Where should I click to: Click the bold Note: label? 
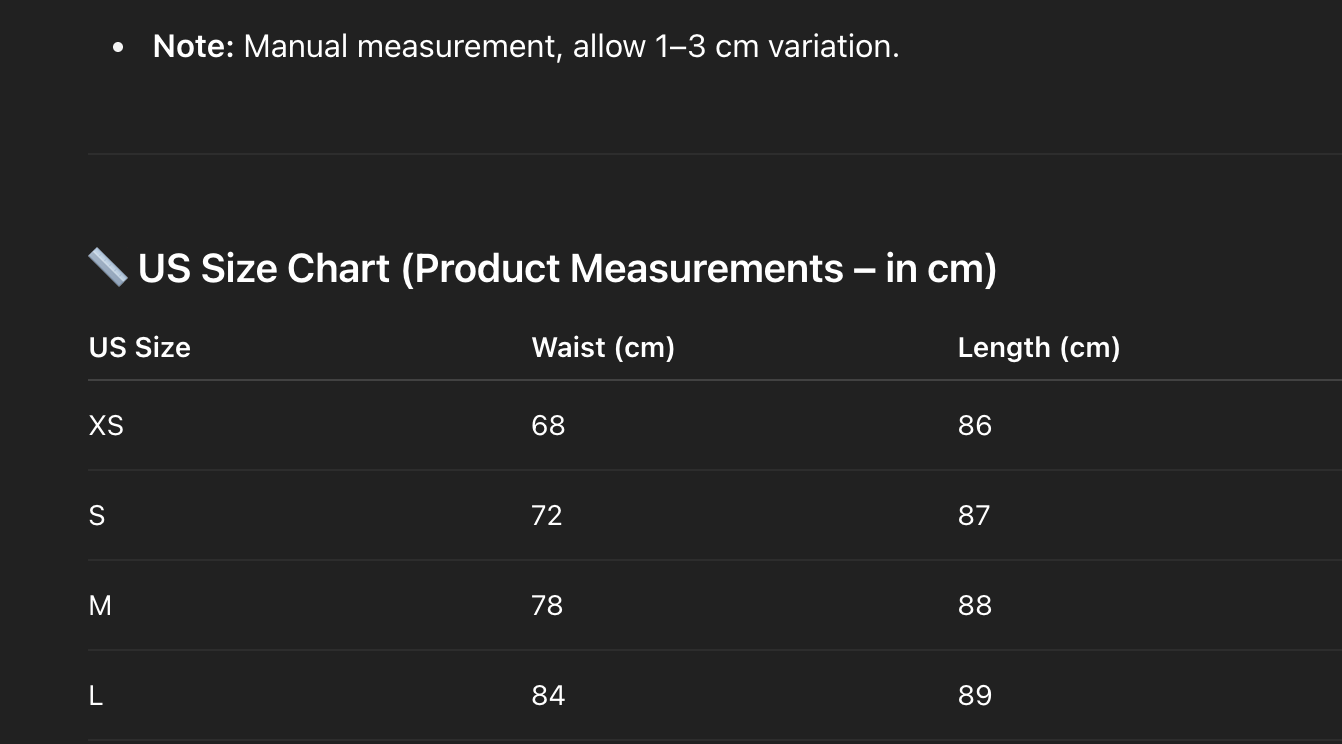(193, 46)
